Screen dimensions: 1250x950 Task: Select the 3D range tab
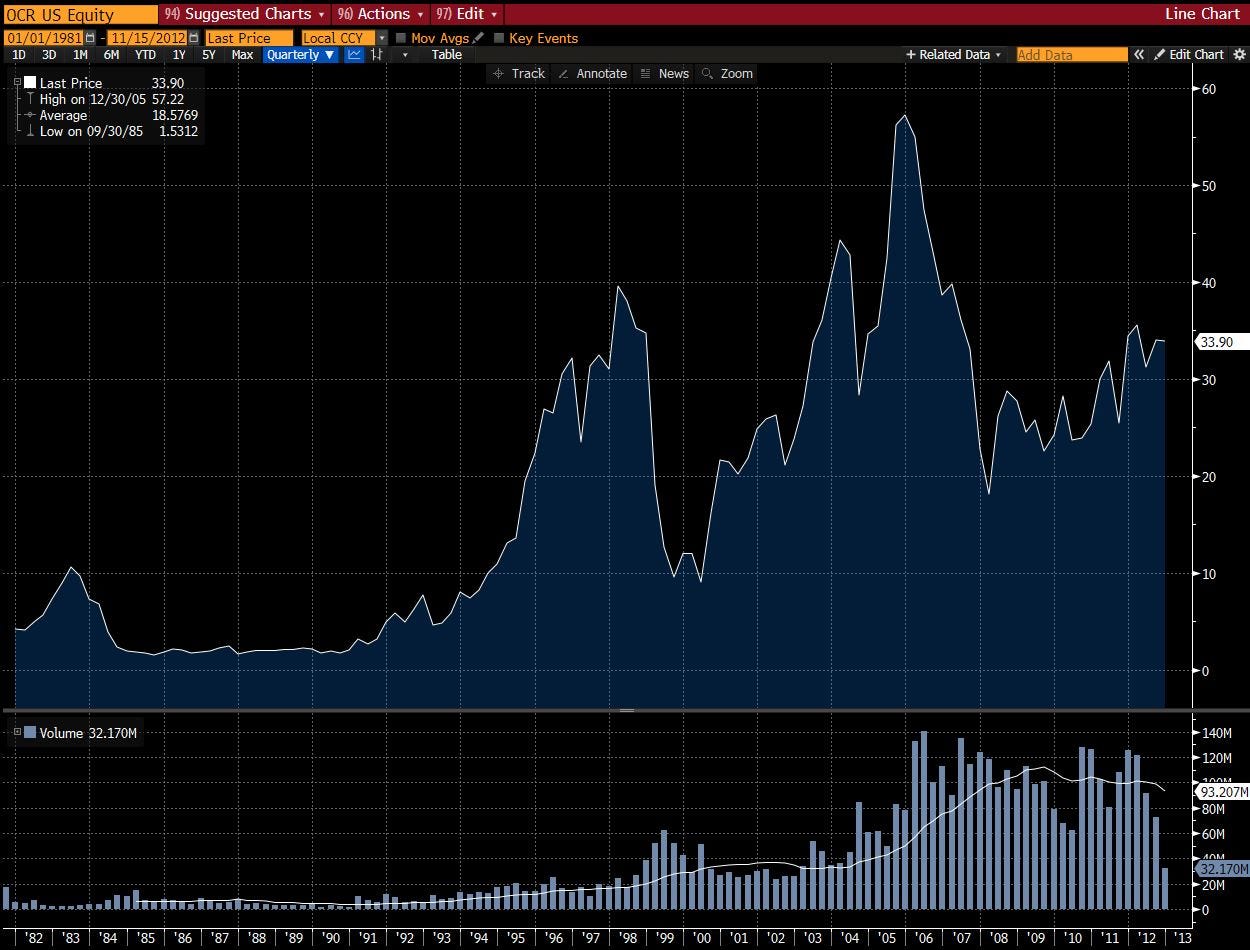(x=49, y=54)
